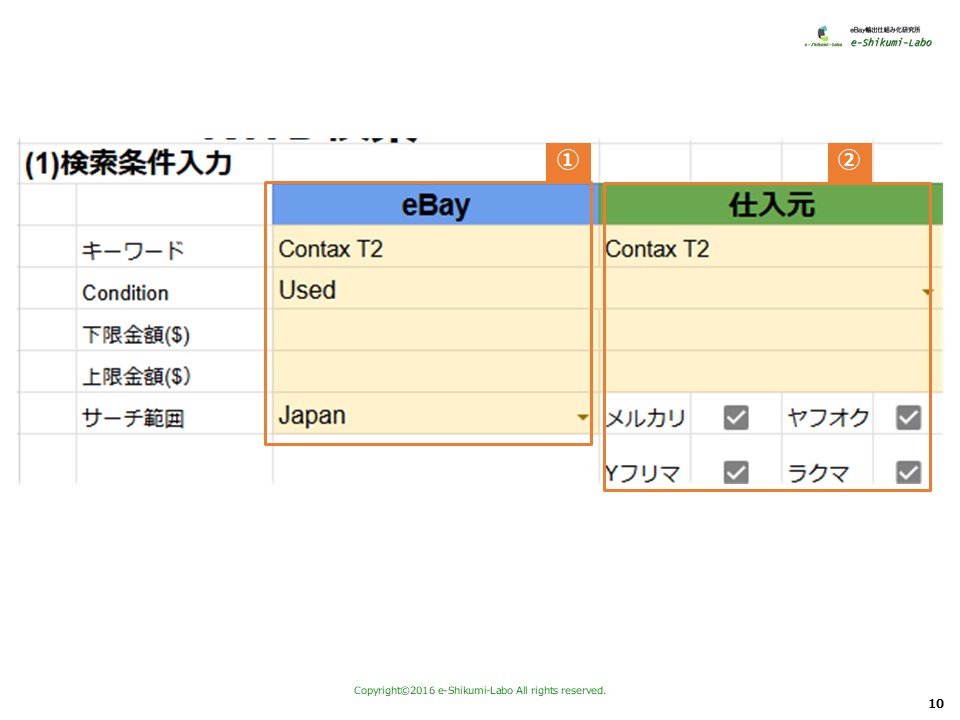Select the 上限金額($) row label
The image size is (960, 720).
point(137,377)
